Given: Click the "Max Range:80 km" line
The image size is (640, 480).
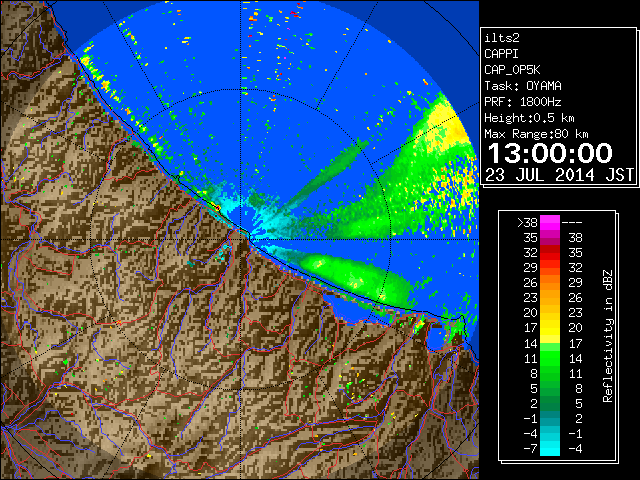Looking at the screenshot, I should coord(536,134).
